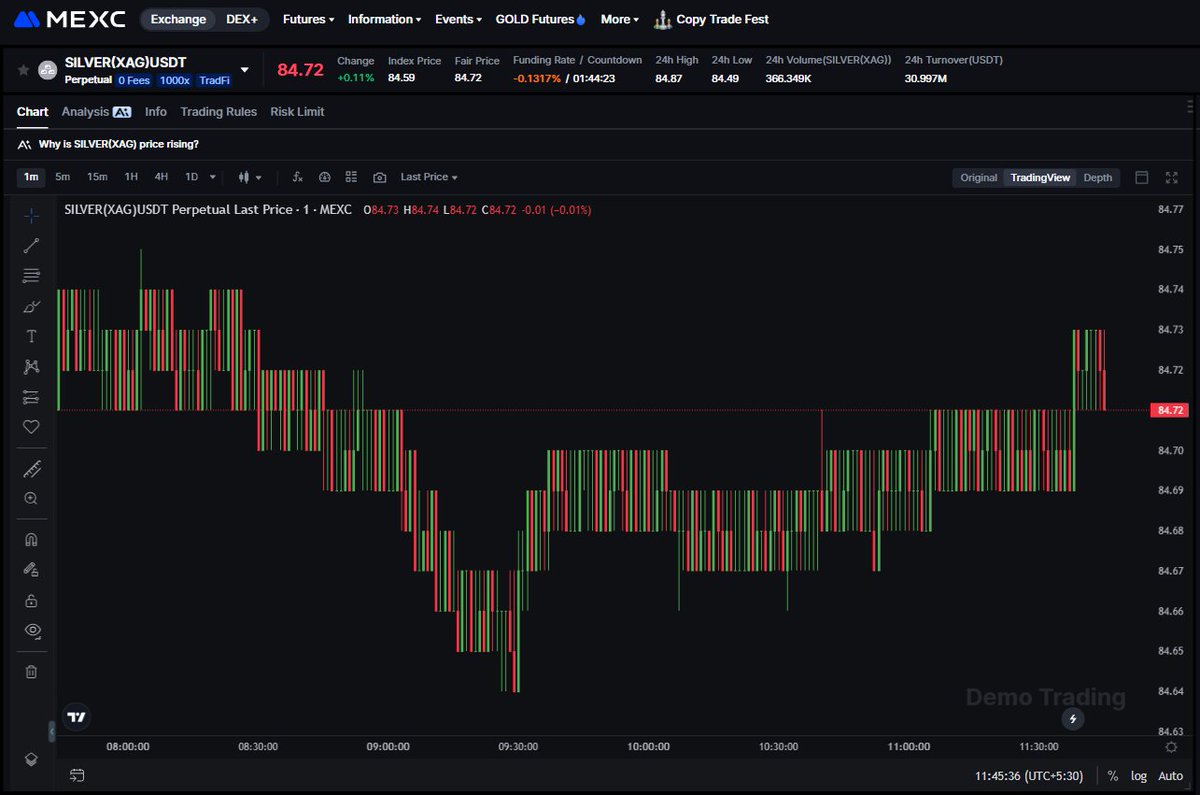1200x795 pixels.
Task: Open the candlestick chart type dropdown
Action: (x=250, y=177)
